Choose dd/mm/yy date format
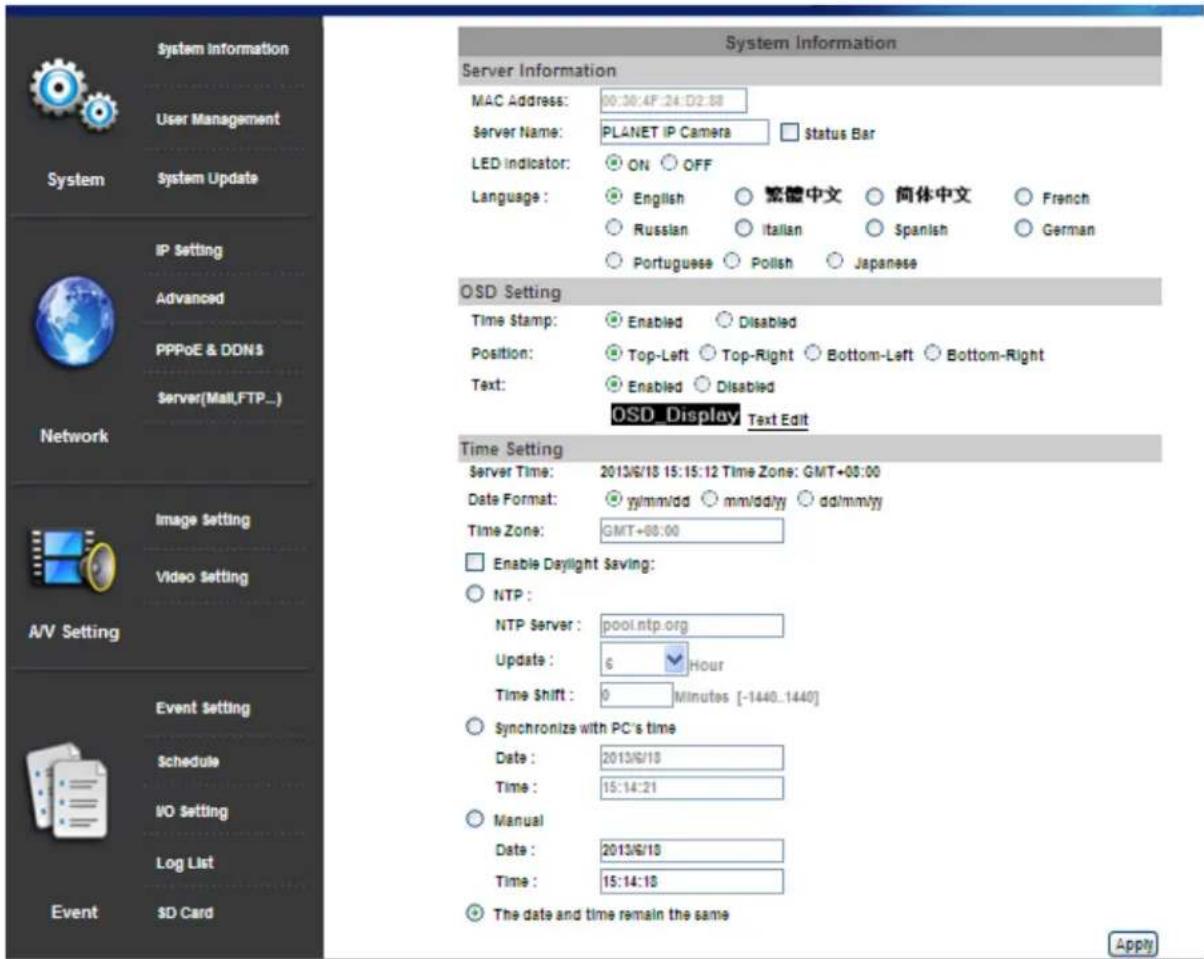Image resolution: width=1204 pixels, height=959 pixels. (x=806, y=499)
